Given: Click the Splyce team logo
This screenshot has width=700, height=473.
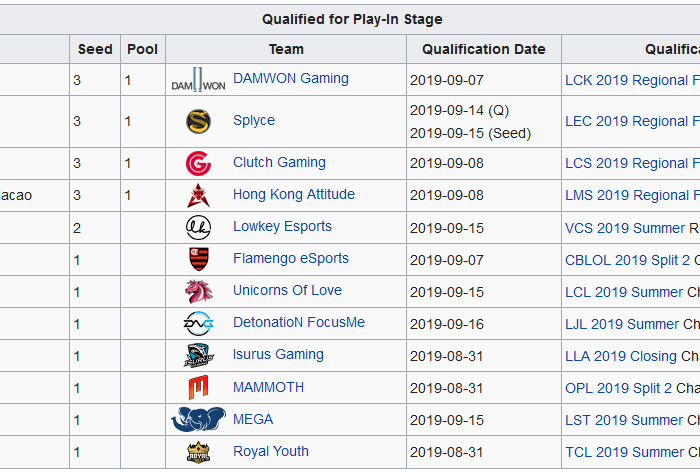Looking at the screenshot, I should pos(198,121).
